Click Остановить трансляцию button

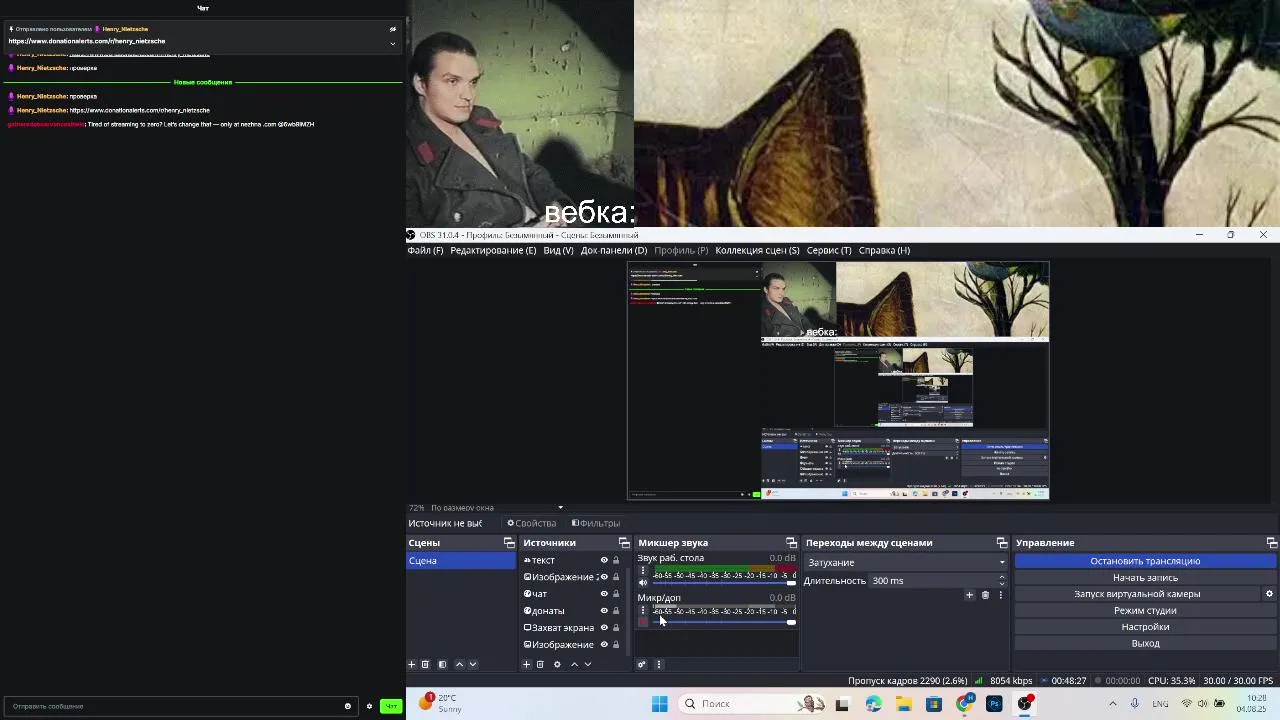pyautogui.click(x=1145, y=561)
